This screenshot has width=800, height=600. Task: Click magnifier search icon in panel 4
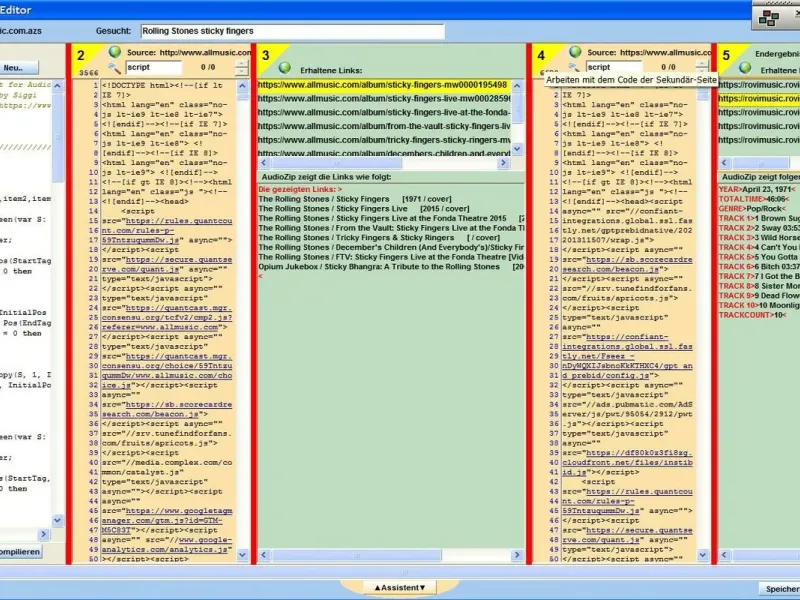click(575, 67)
